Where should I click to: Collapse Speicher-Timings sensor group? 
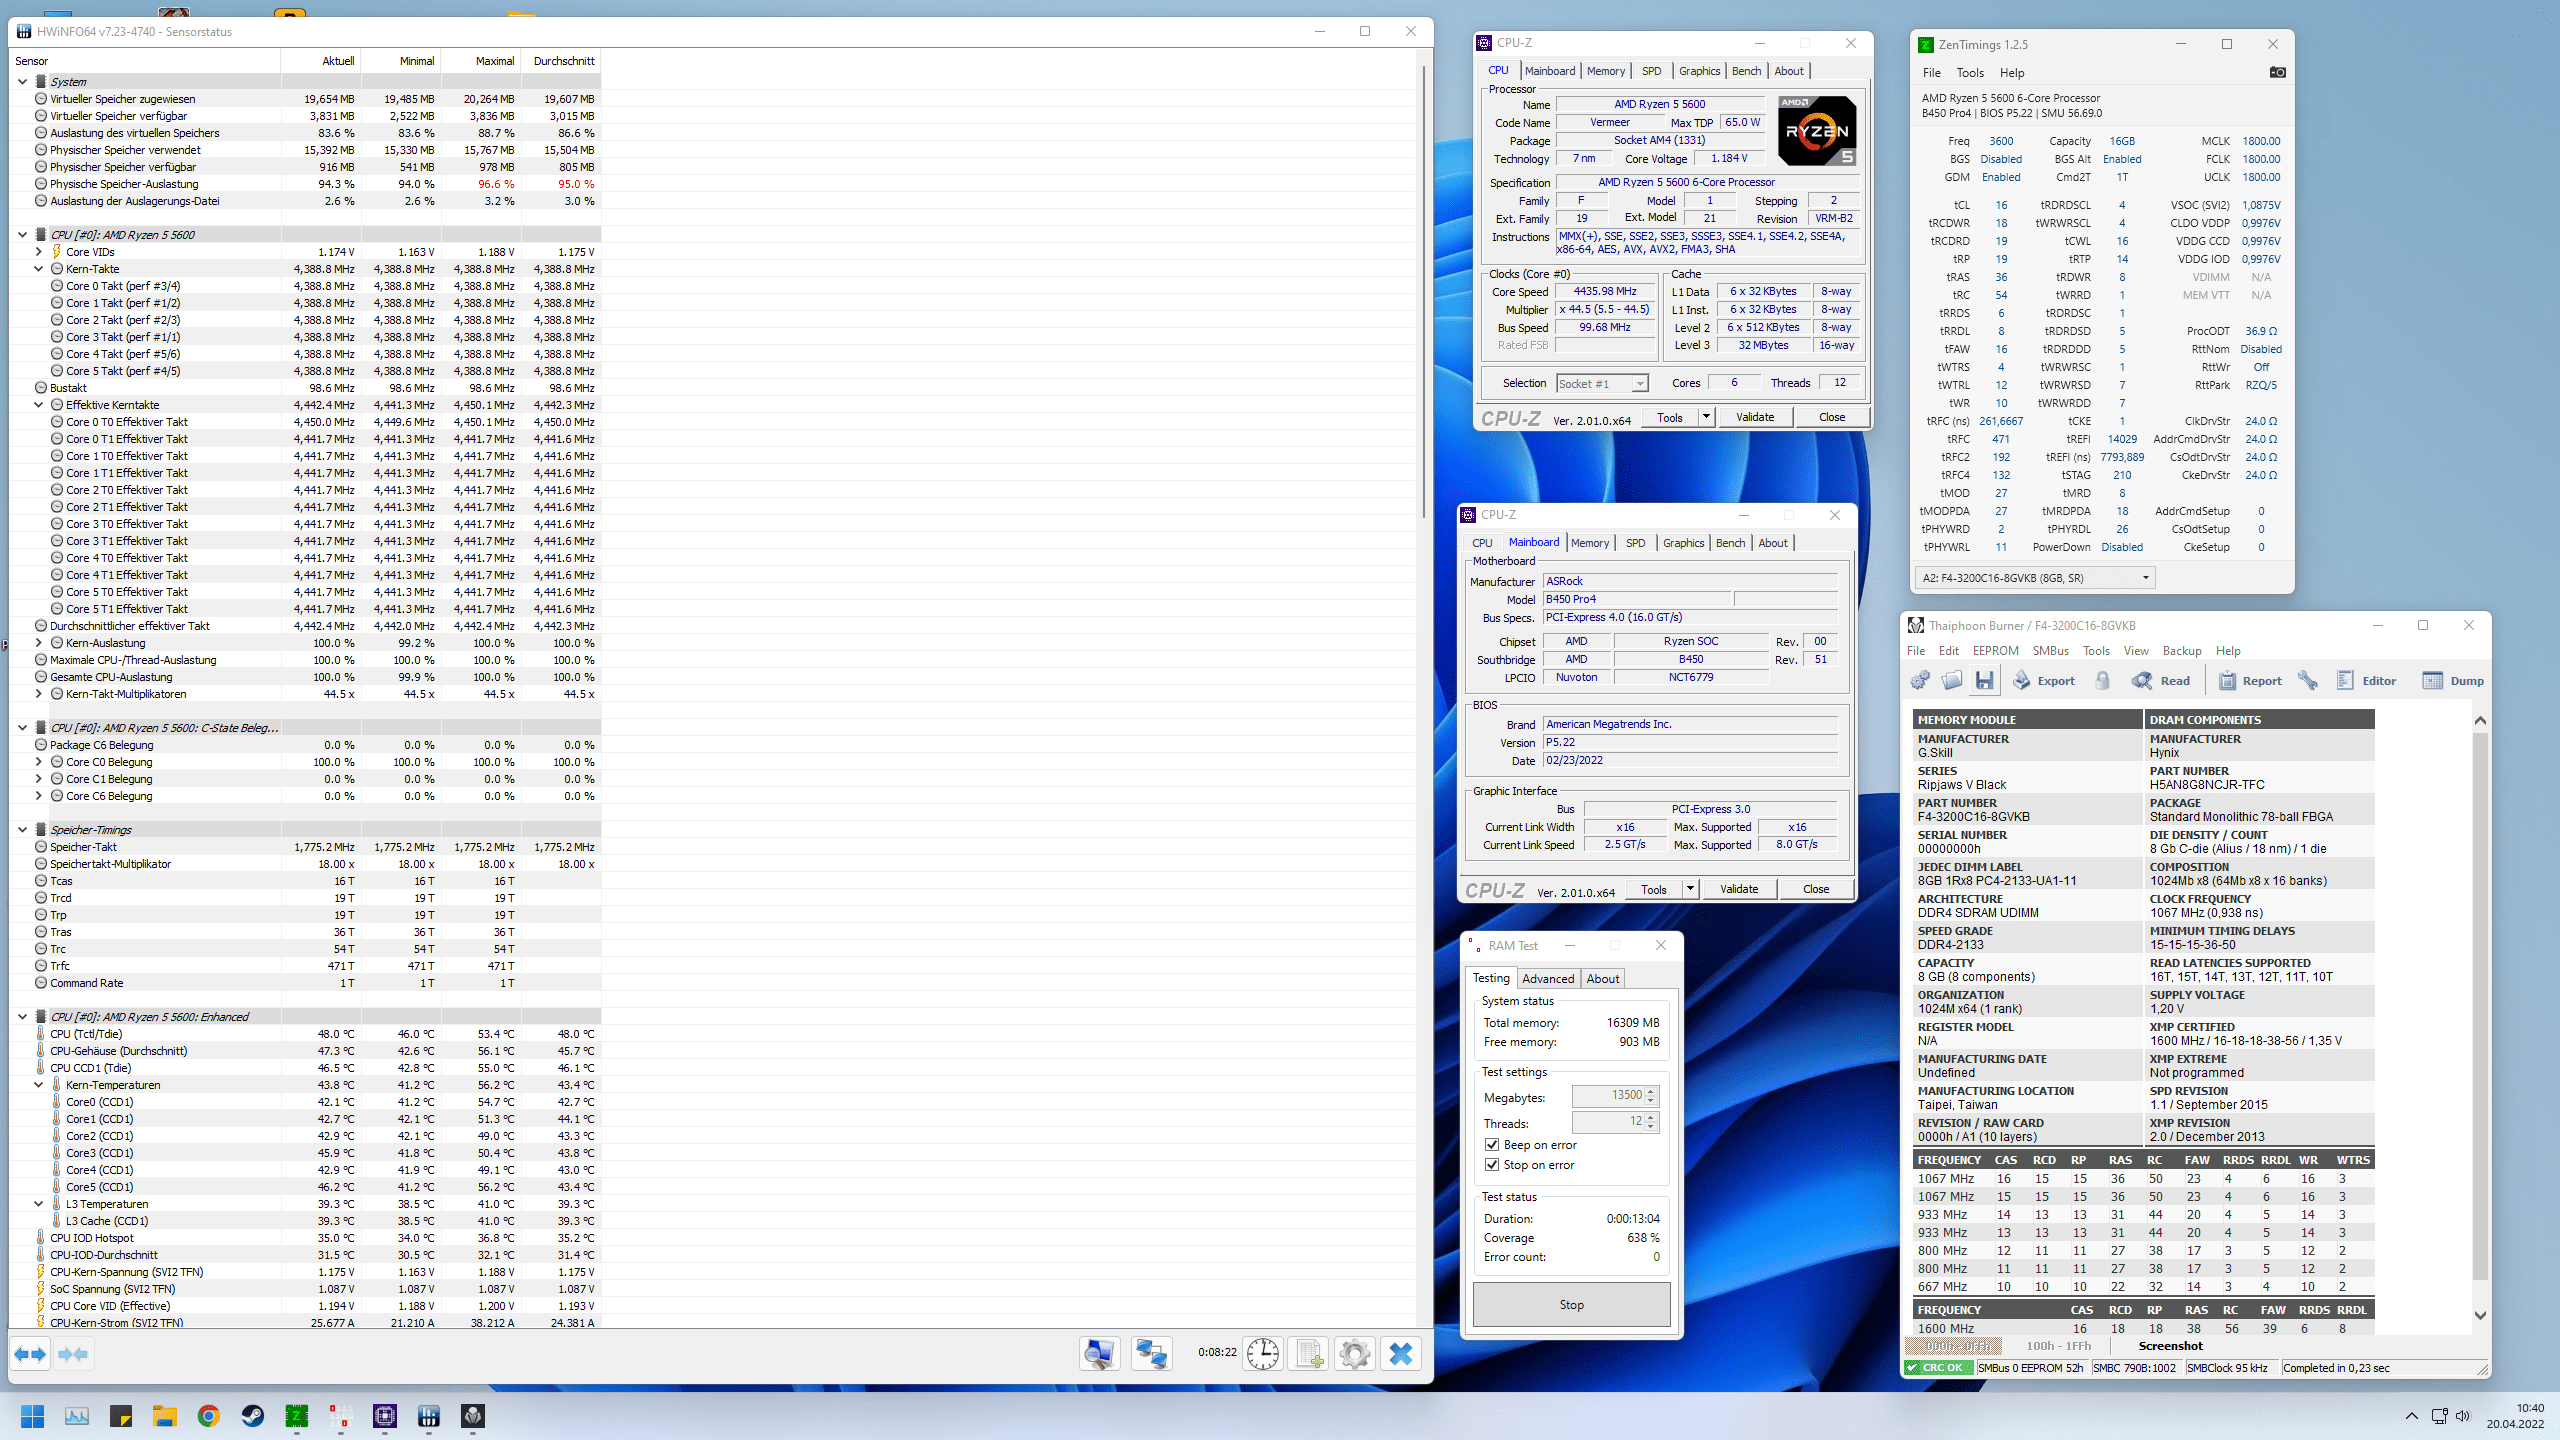click(22, 830)
